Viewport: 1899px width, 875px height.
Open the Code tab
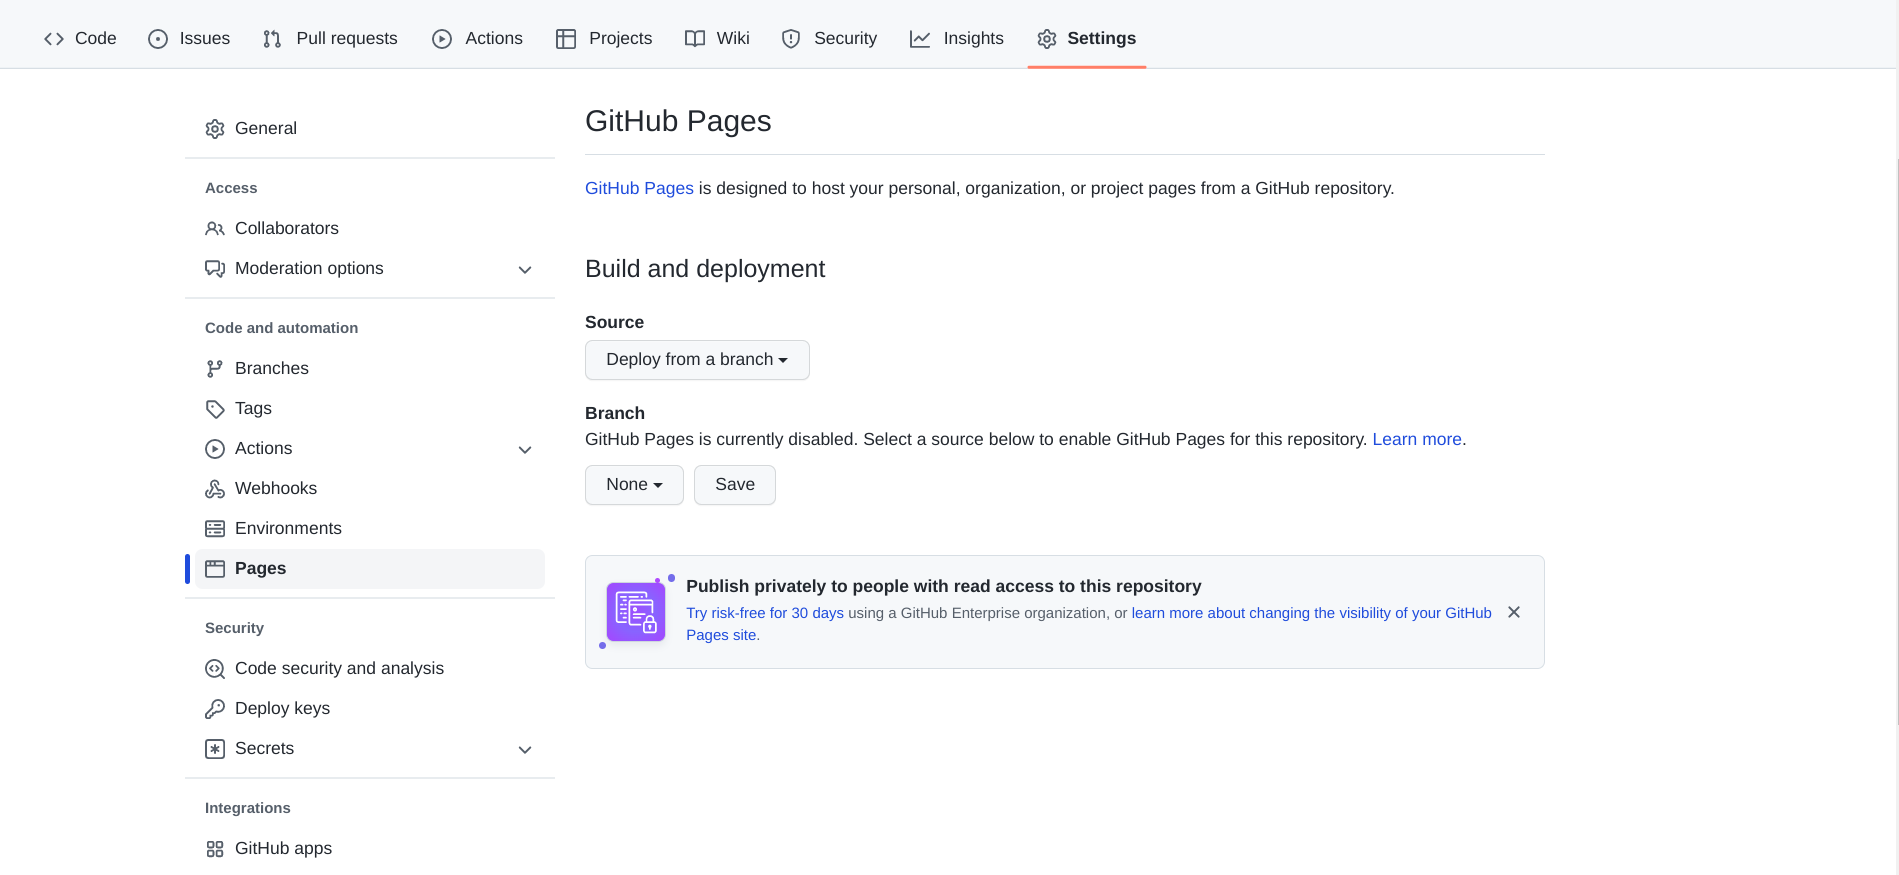pos(80,38)
